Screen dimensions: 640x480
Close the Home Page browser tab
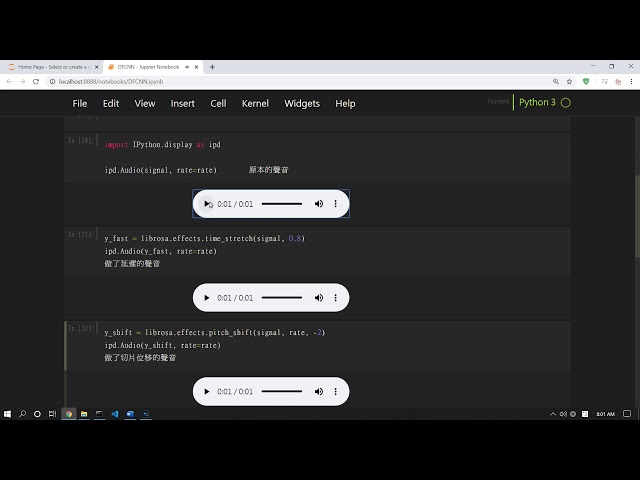tap(97, 67)
